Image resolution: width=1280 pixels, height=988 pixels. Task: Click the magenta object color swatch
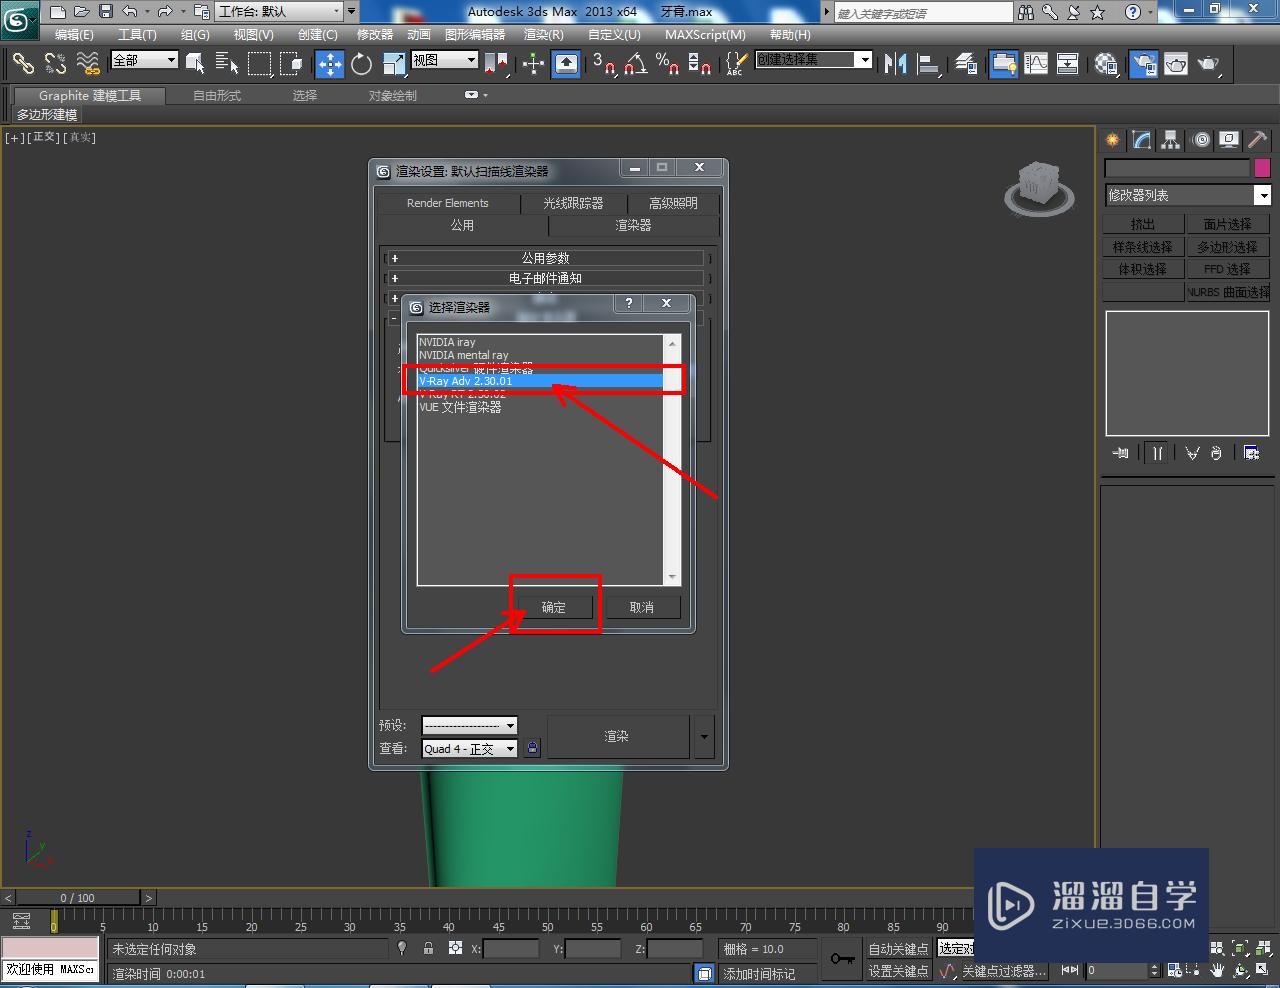coord(1262,168)
